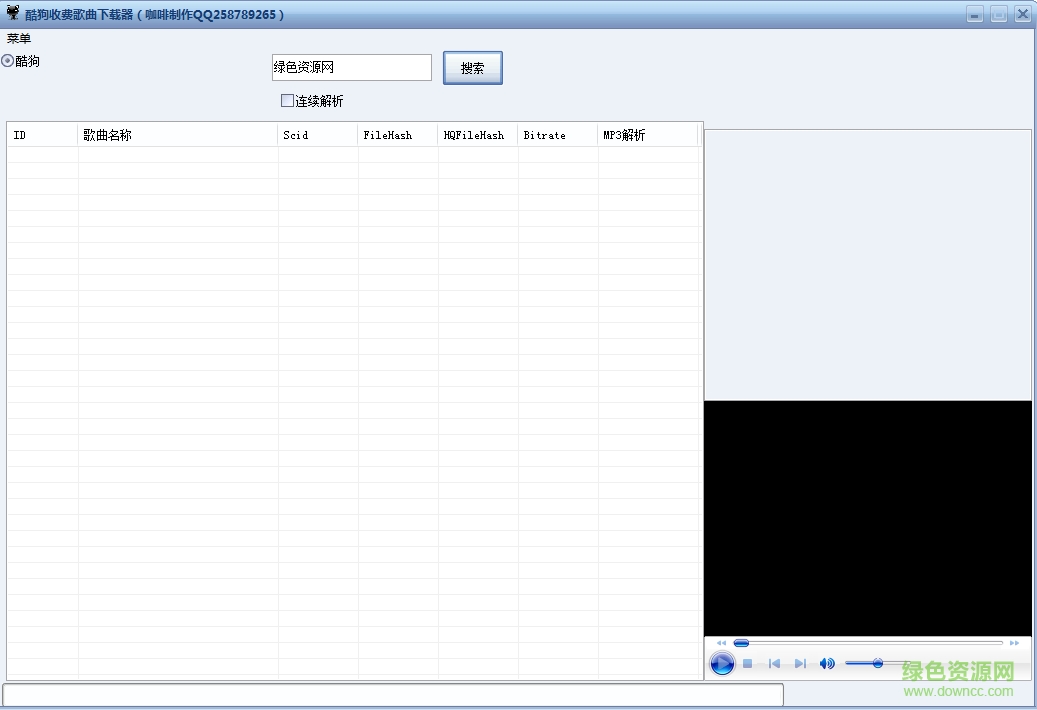The width and height of the screenshot is (1037, 710).
Task: Click the MP3解析 column header
Action: [x=648, y=134]
